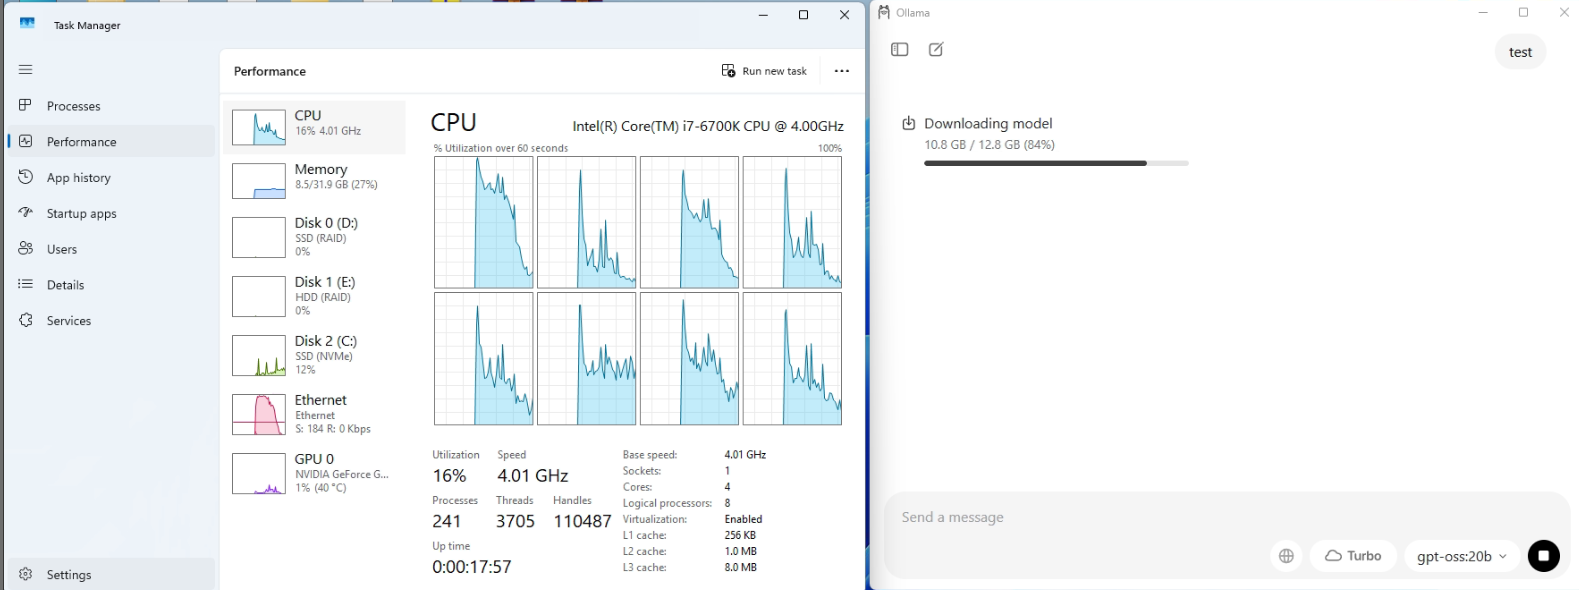The width and height of the screenshot is (1579, 590).
Task: Click the first logical processor graph
Action: tap(484, 222)
